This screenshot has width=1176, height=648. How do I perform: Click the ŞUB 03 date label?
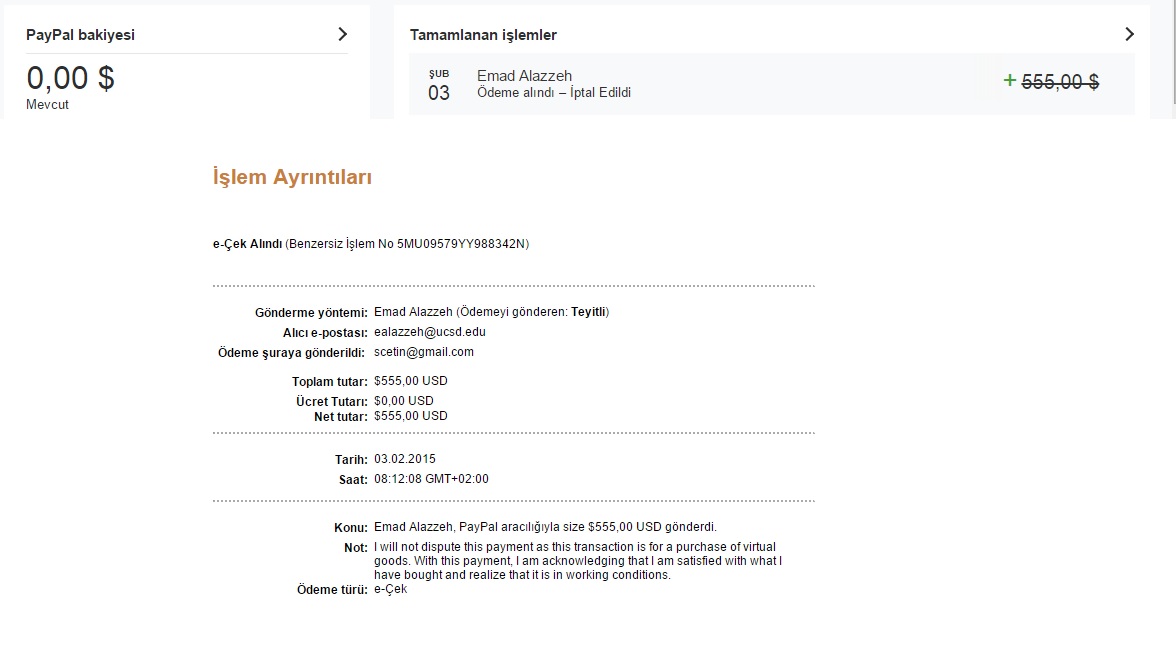click(439, 85)
